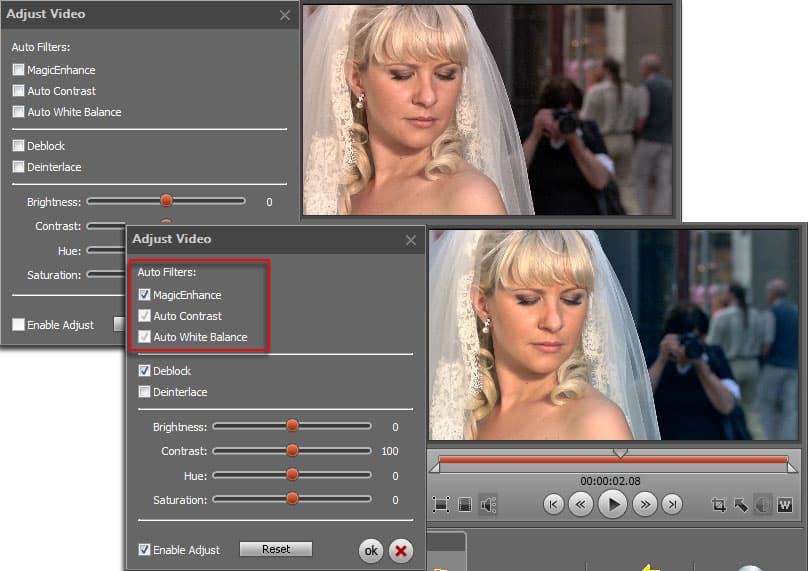
Task: Toggle Enable Adjust in the front dialog
Action: [x=144, y=549]
